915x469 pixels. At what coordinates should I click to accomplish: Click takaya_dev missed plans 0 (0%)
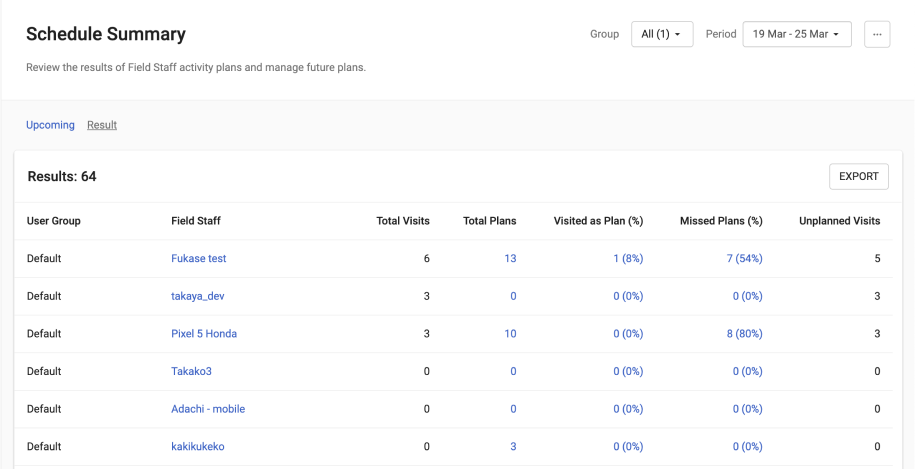[x=748, y=296]
